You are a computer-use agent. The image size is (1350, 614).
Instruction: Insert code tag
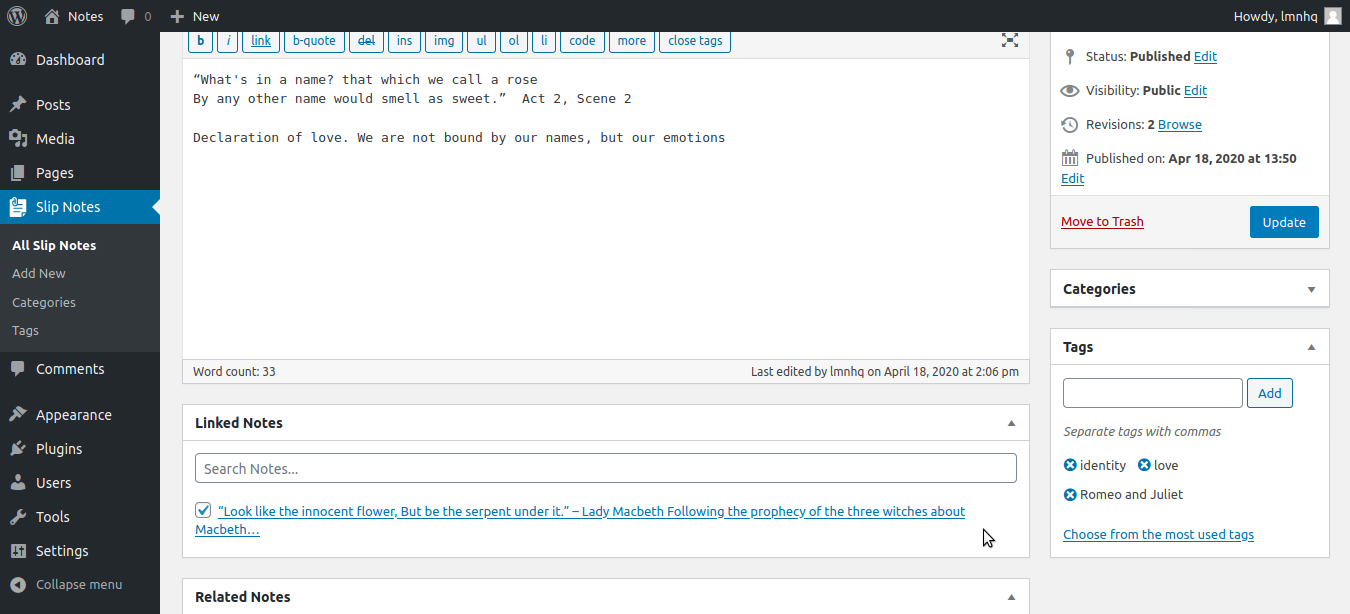coord(582,41)
